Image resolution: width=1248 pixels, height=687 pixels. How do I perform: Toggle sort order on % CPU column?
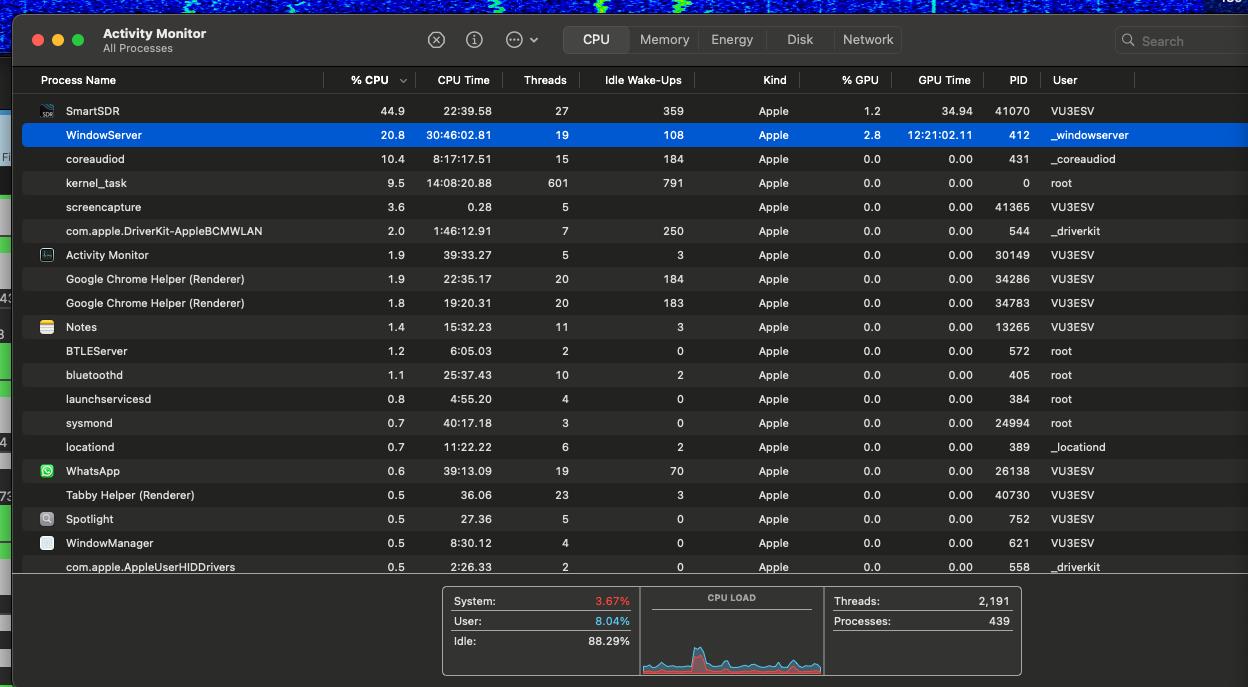[370, 80]
